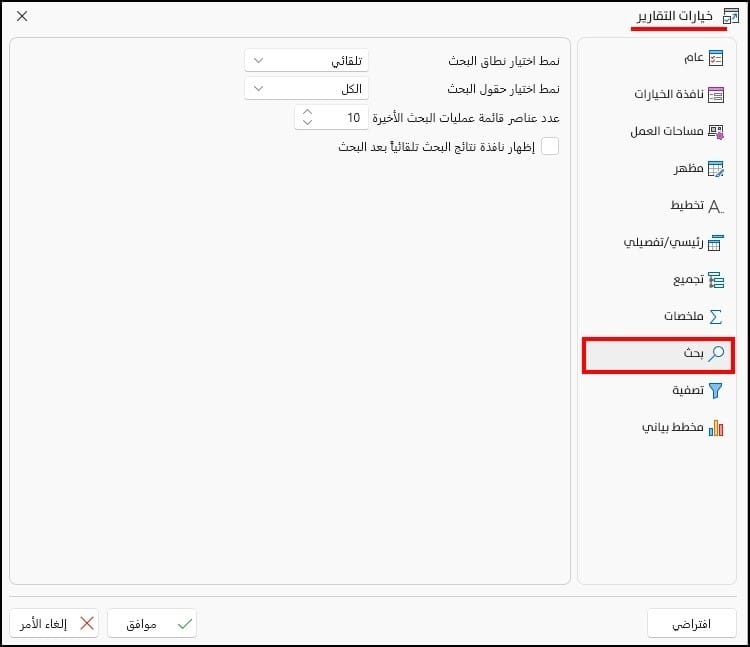
Task: Select the تجميع sidebar label
Action: [x=688, y=280]
